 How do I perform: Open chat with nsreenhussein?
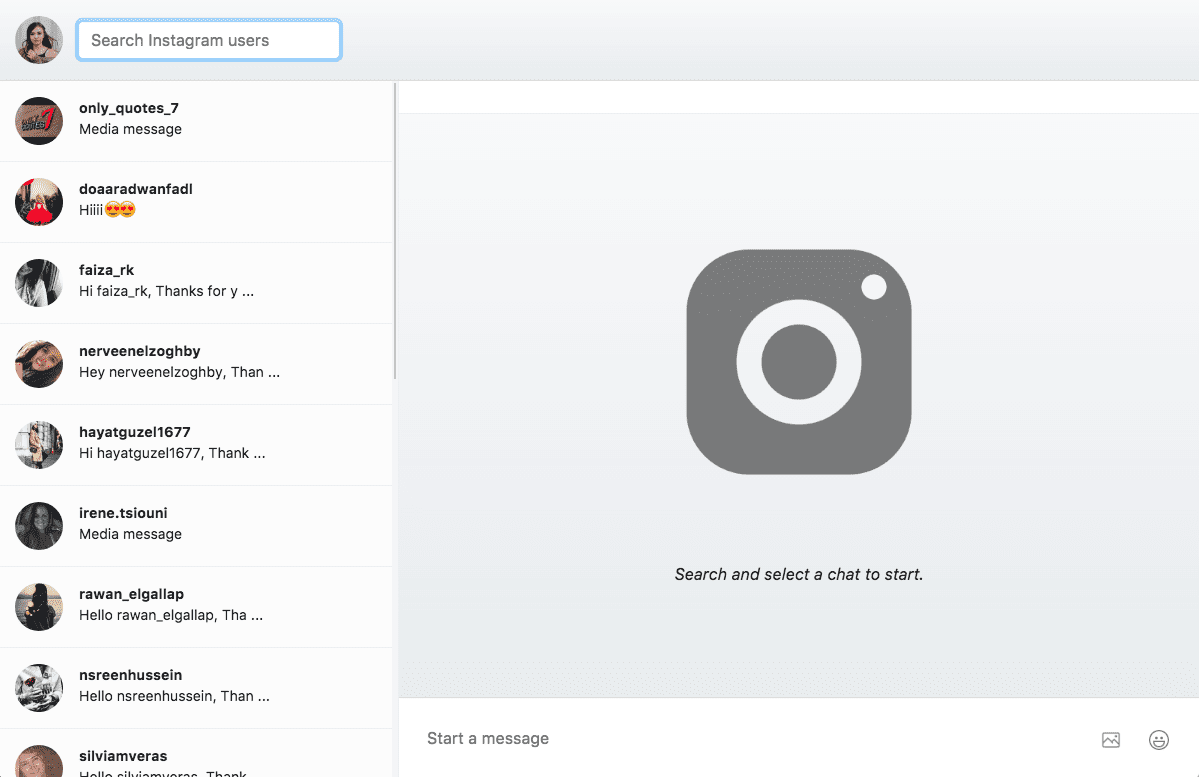pos(196,688)
